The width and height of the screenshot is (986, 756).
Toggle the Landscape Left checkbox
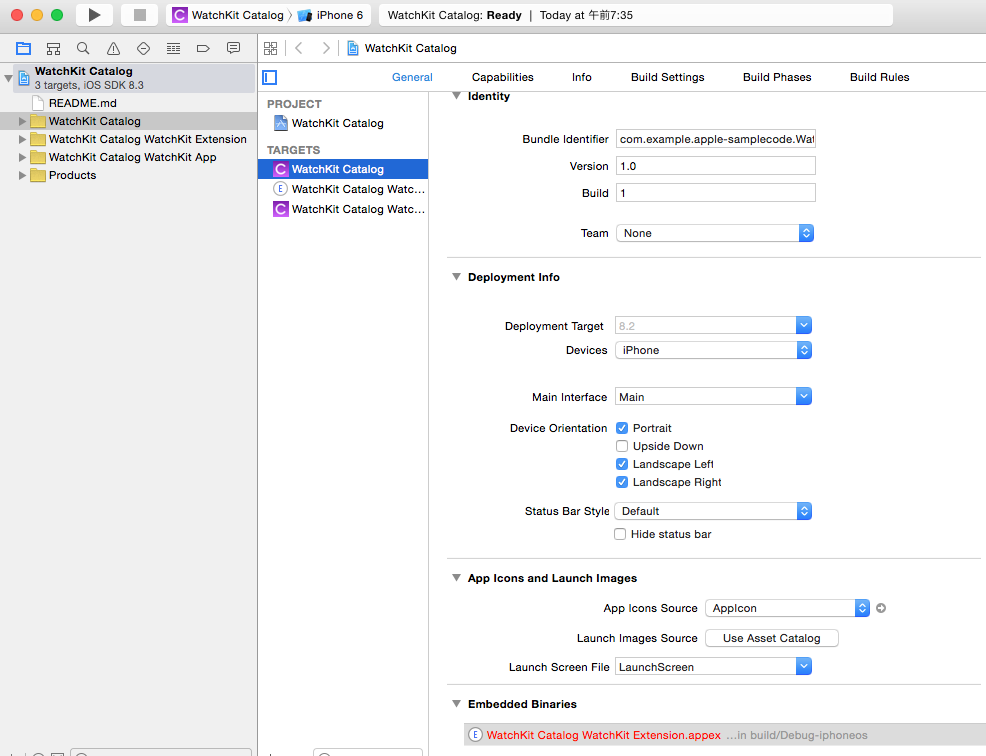[x=622, y=464]
